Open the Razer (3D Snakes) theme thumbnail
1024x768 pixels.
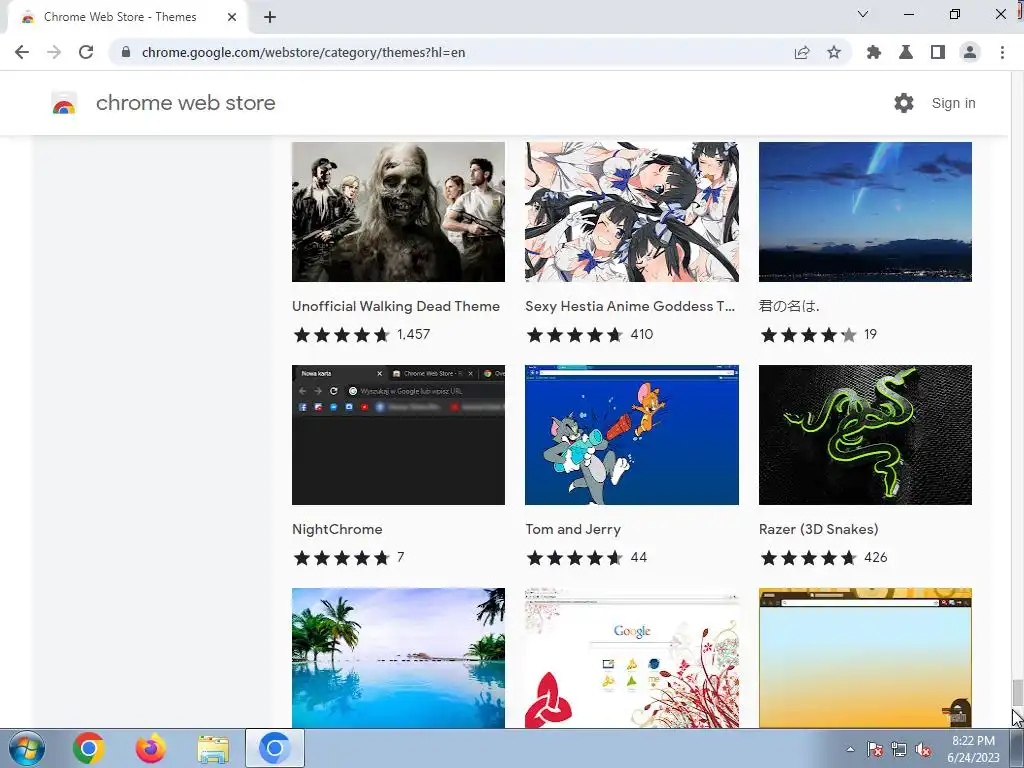[865, 435]
